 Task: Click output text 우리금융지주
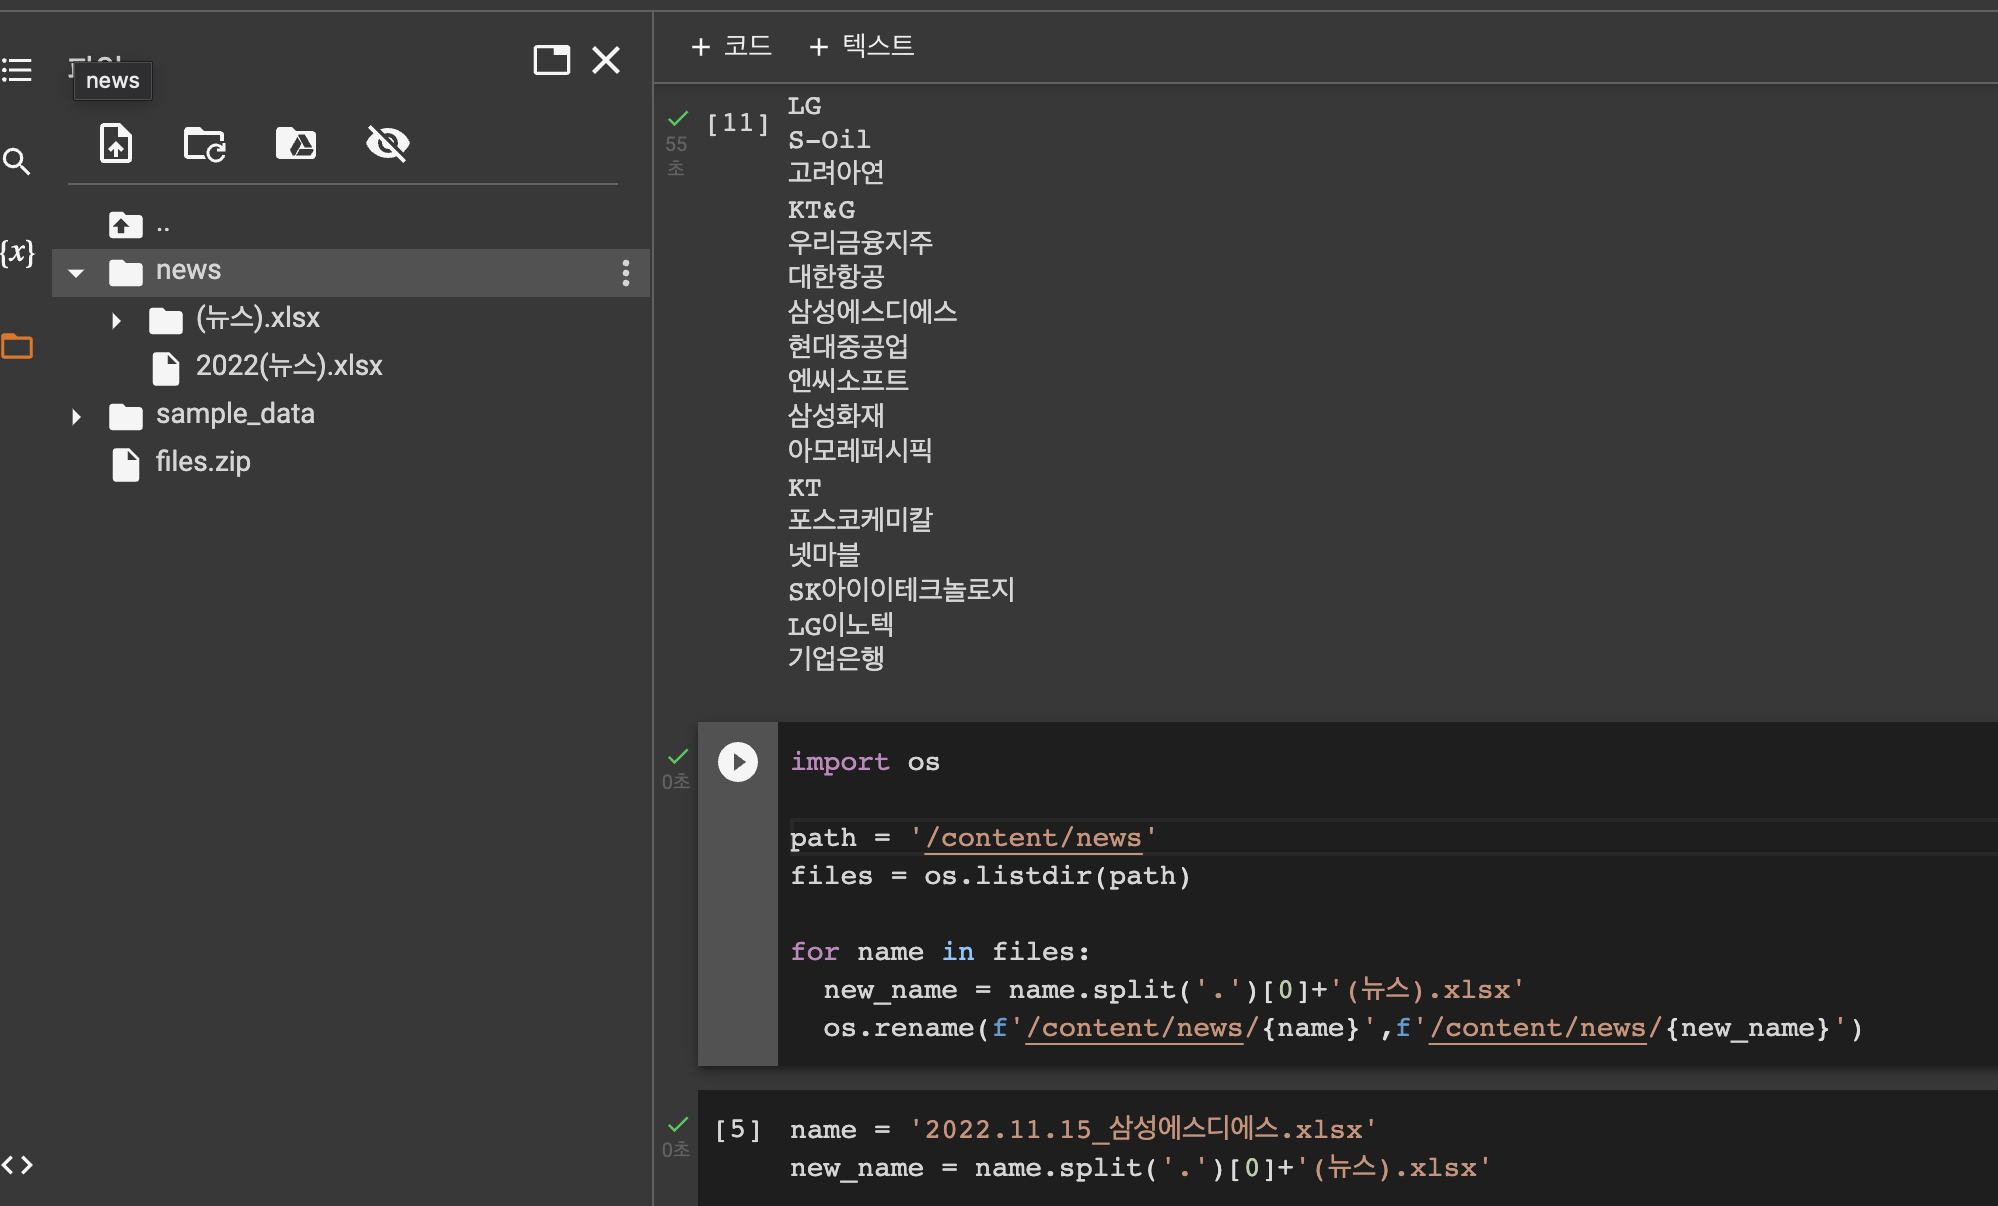pos(860,242)
